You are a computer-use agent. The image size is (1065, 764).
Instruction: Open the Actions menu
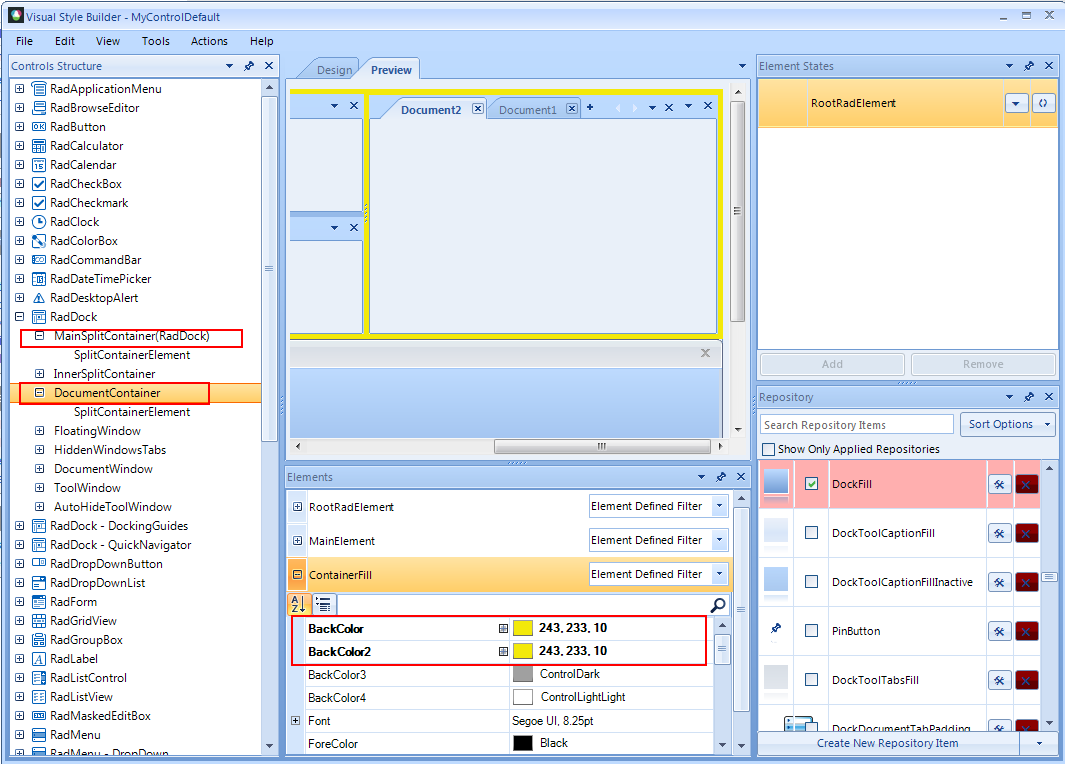209,41
